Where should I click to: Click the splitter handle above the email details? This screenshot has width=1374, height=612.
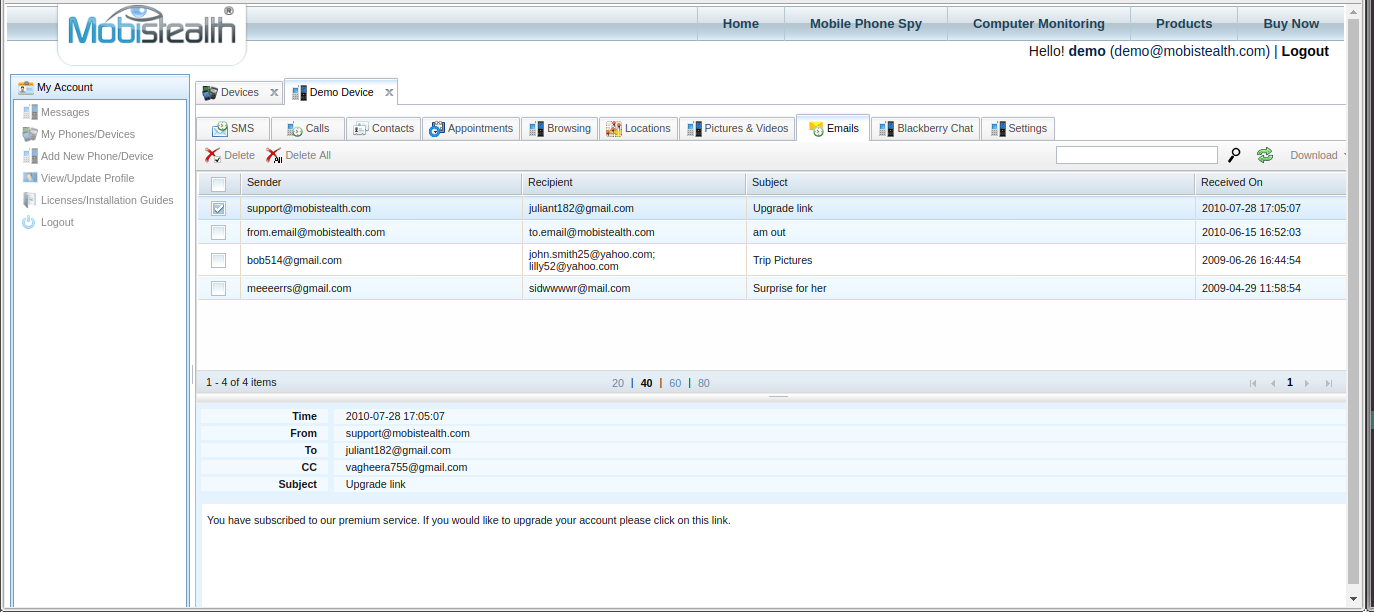point(779,397)
